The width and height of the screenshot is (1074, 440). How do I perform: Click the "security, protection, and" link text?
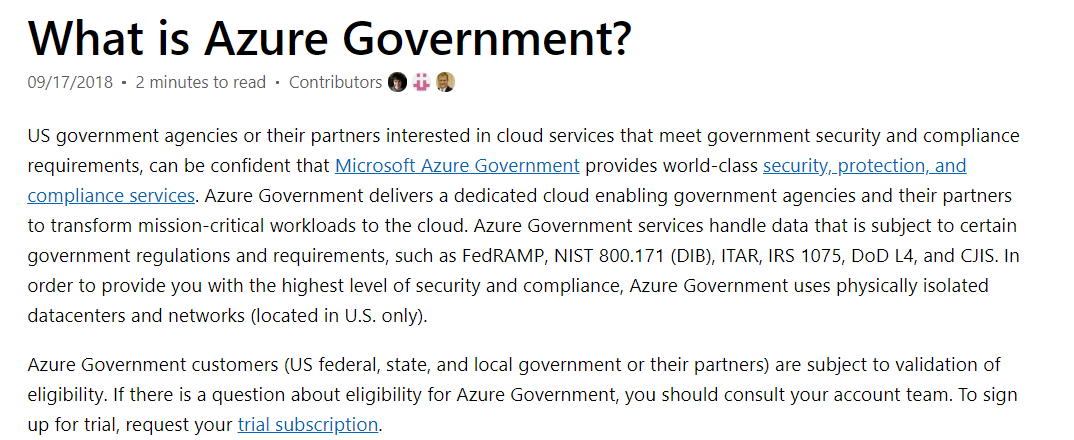coord(864,165)
